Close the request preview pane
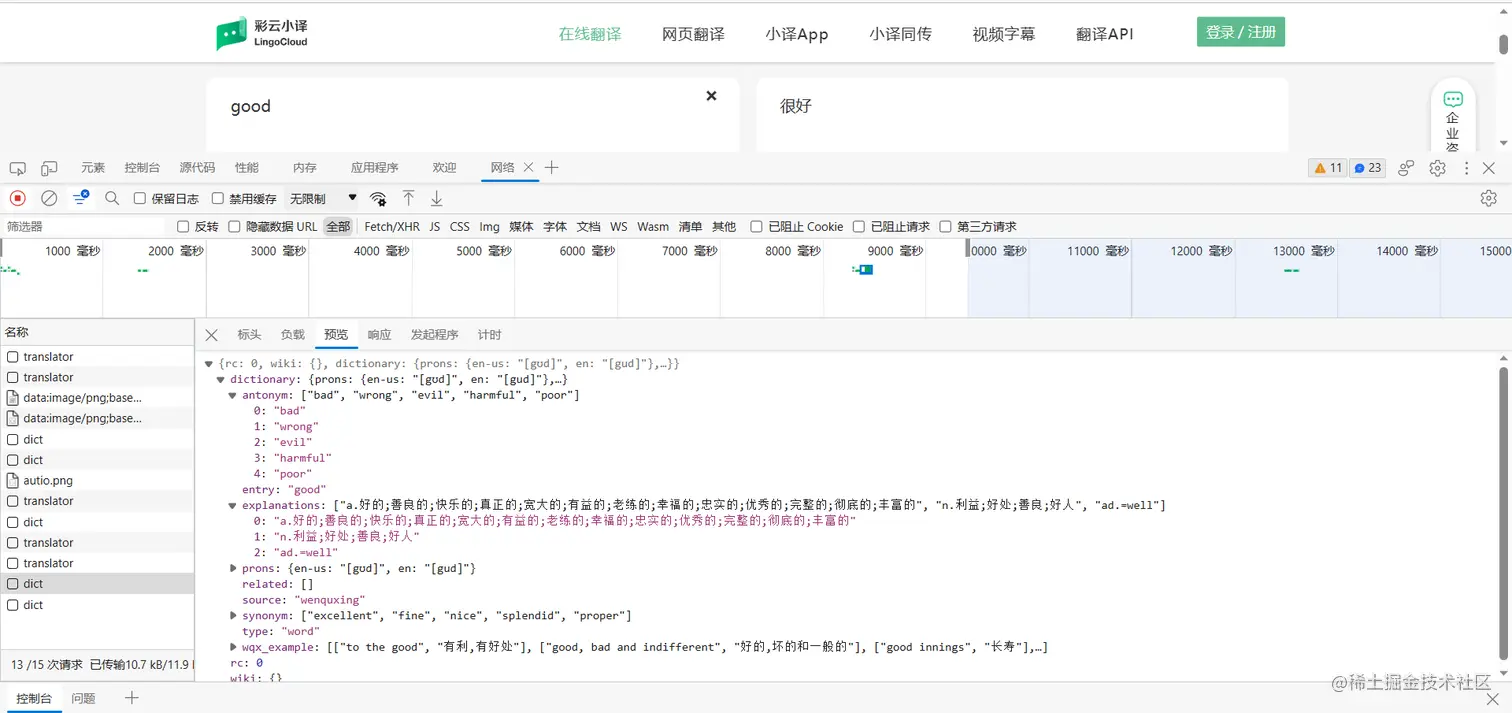This screenshot has height=713, width=1512. [211, 335]
